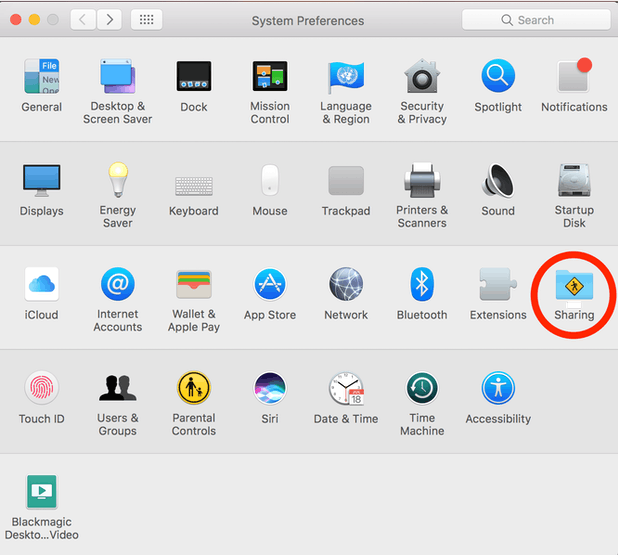Viewport: 618px width, 555px height.
Task: Click the Show All grid button
Action: tap(147, 19)
